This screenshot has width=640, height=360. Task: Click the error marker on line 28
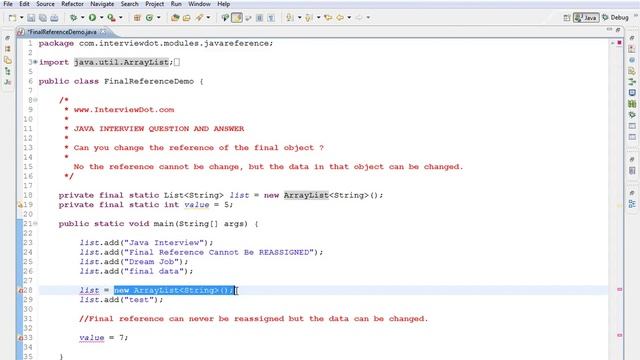pyautogui.click(x=20, y=291)
